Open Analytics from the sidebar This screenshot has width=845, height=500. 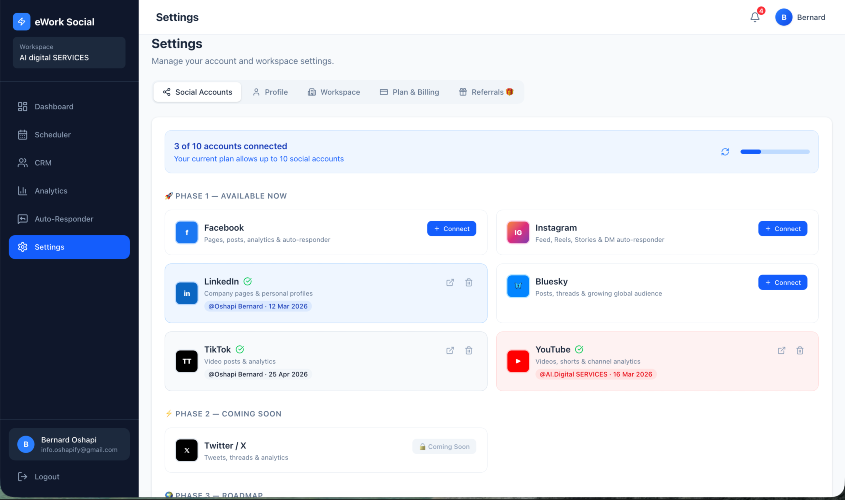[x=70, y=191]
